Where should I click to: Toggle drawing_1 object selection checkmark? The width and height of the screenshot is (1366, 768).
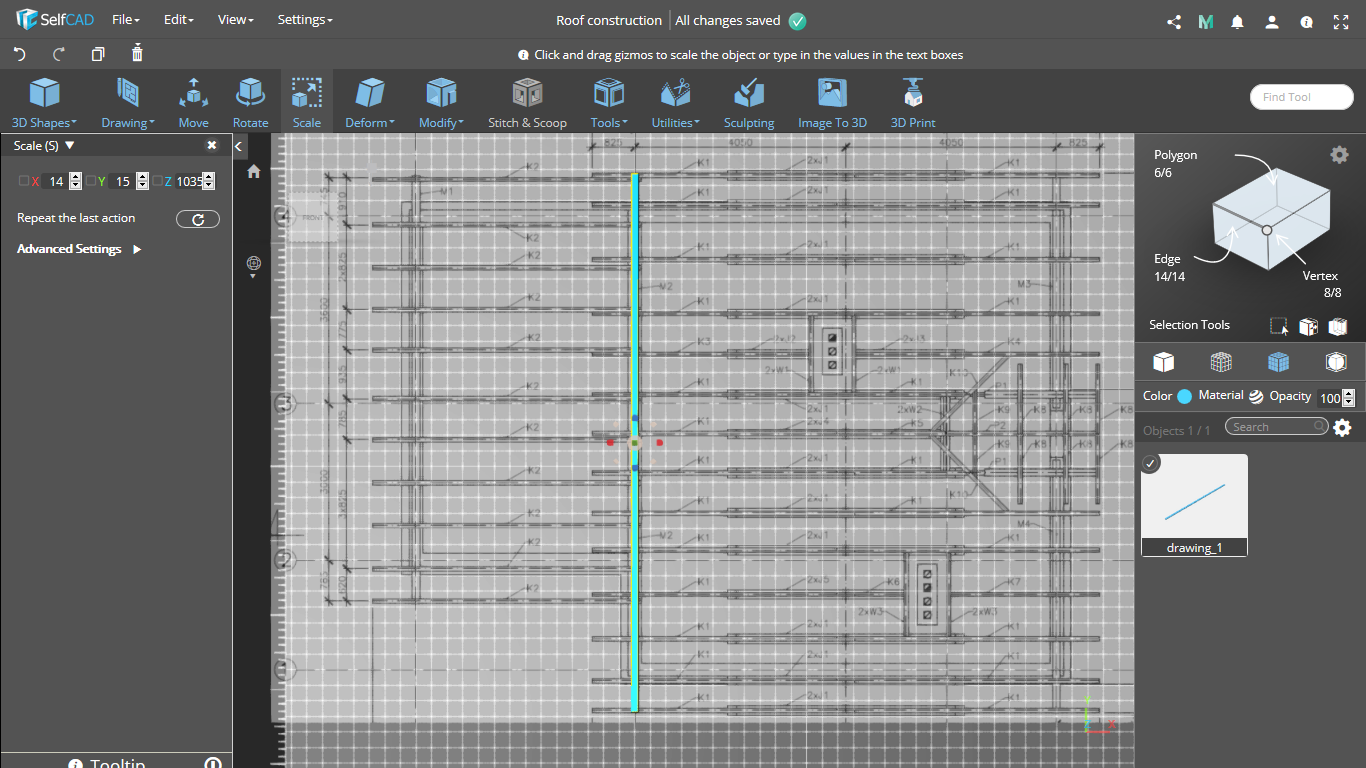[x=1151, y=463]
